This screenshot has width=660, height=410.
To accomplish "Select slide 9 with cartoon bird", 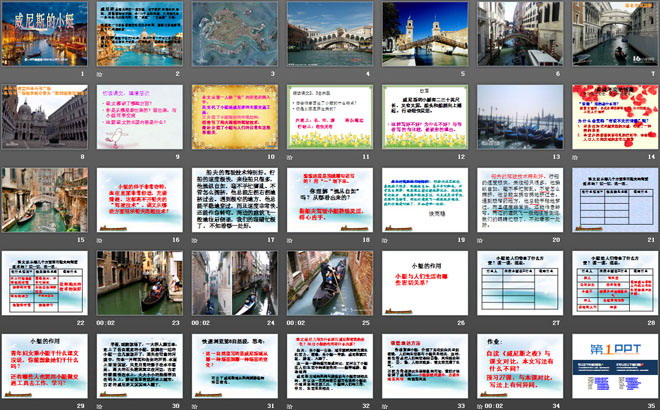I will pyautogui.click(x=140, y=117).
